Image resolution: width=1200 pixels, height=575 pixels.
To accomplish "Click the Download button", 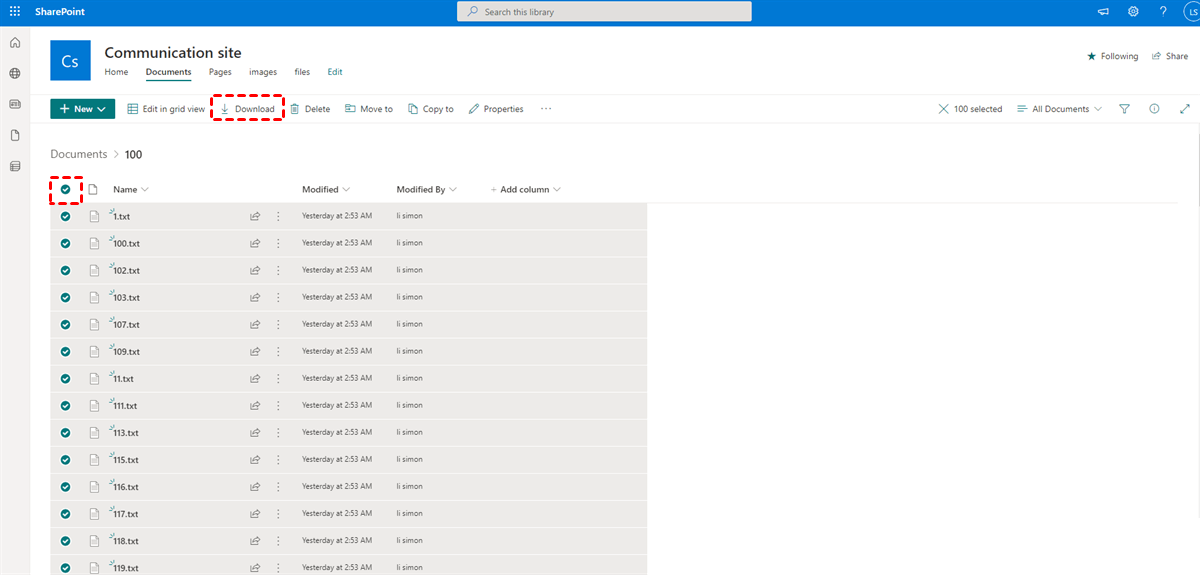I will click(x=248, y=109).
